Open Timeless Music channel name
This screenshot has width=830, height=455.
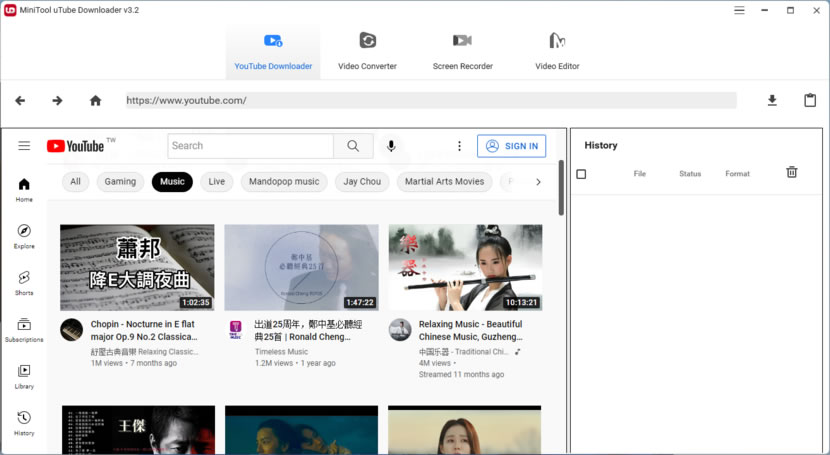(281, 352)
